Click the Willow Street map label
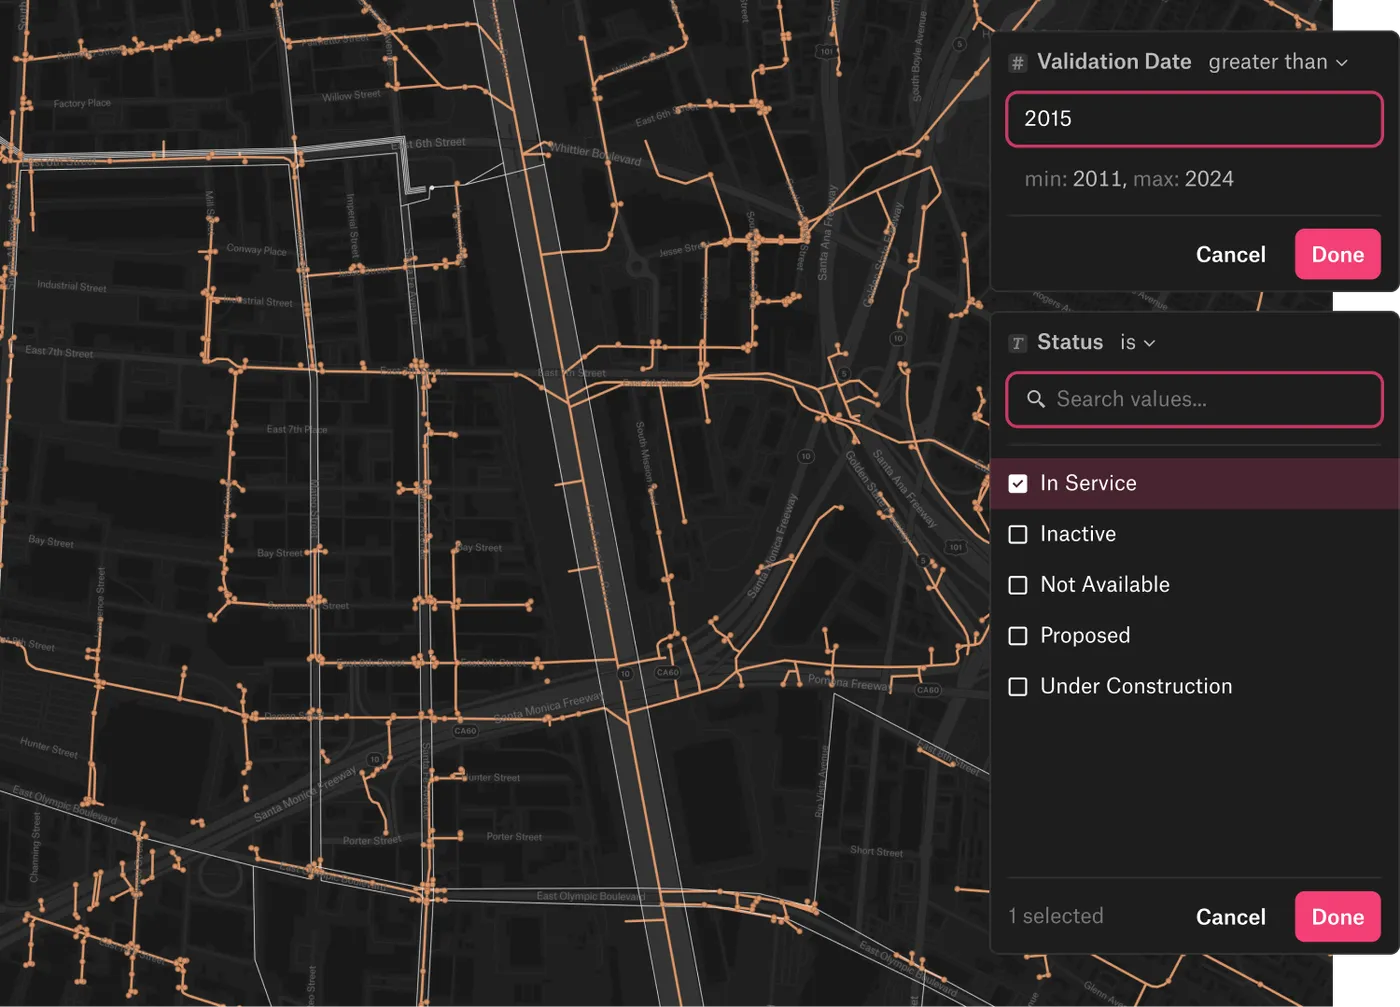 tap(351, 96)
